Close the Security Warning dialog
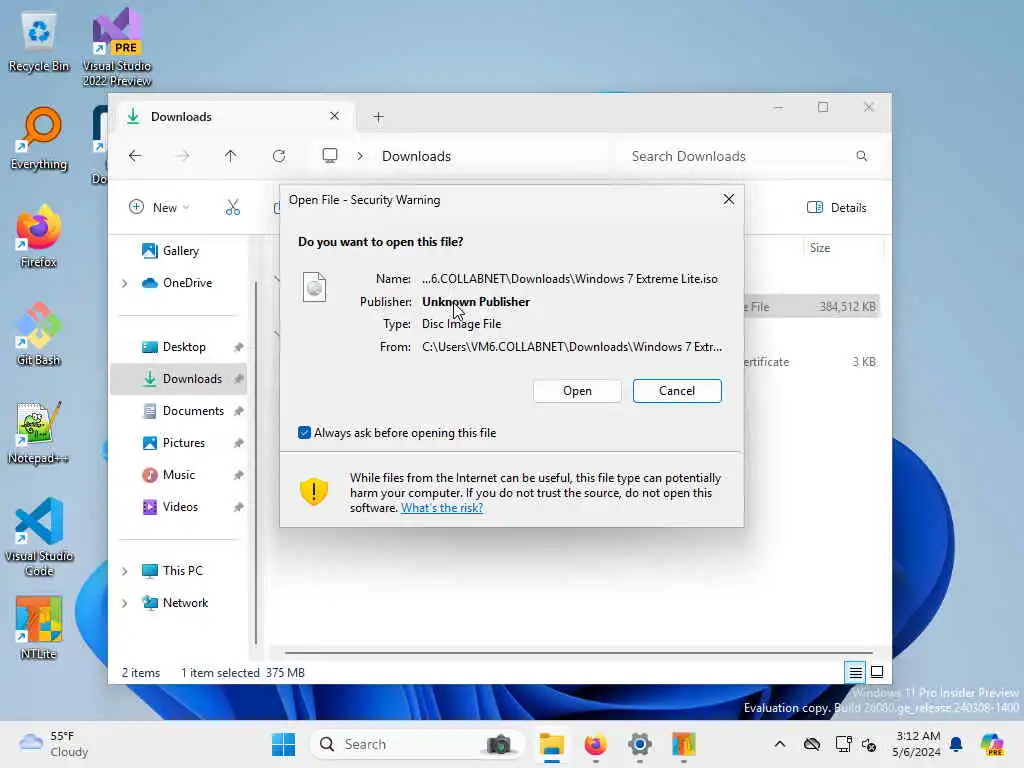1024x768 pixels. (729, 199)
